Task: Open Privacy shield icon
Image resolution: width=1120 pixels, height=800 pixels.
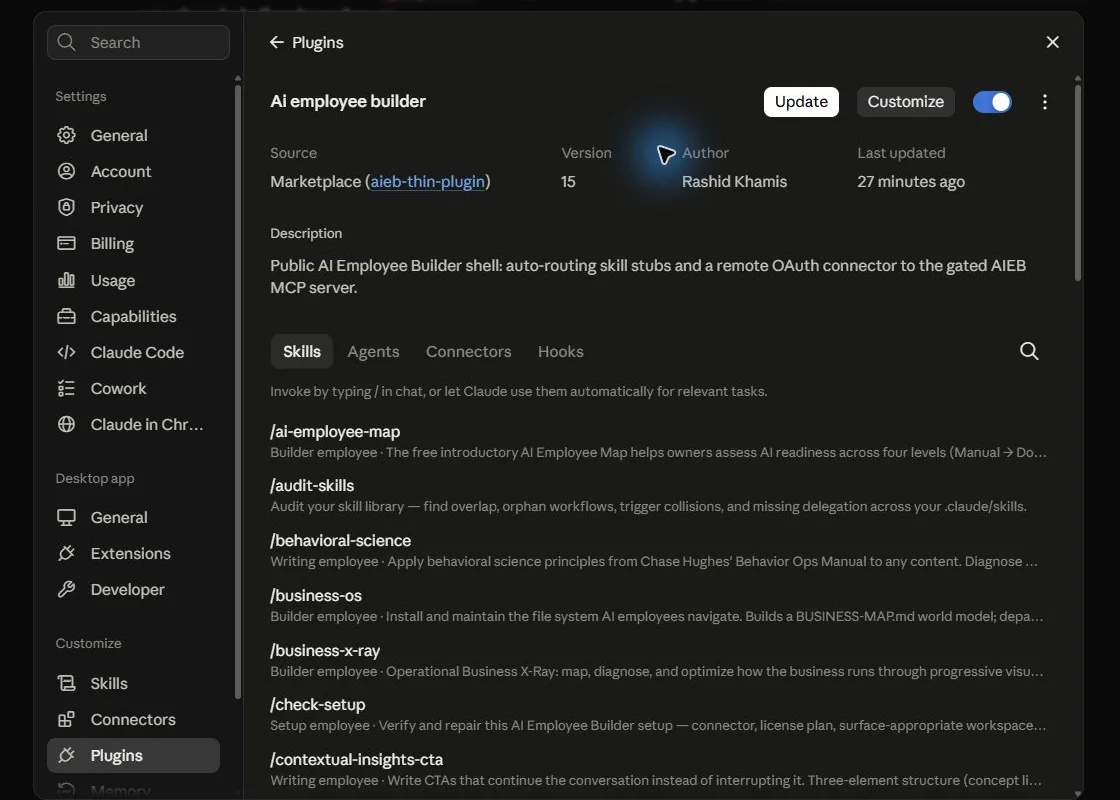Action: pos(66,207)
